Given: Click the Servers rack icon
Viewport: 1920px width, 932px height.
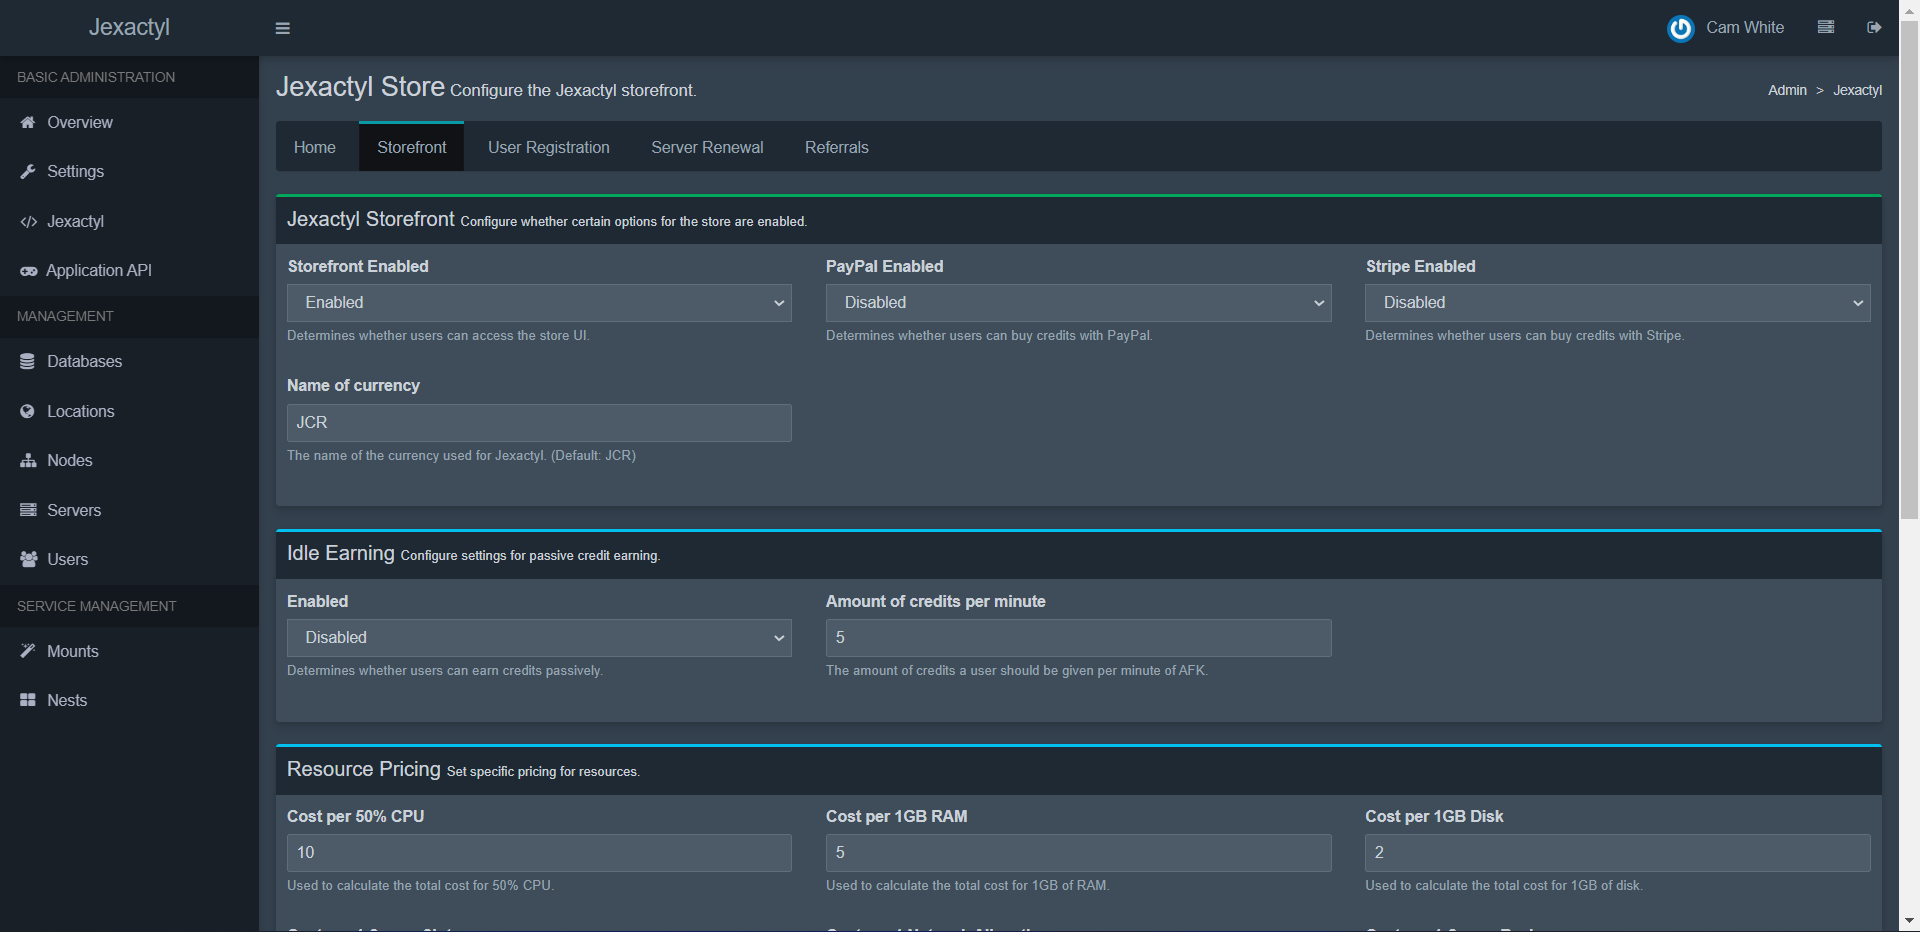Looking at the screenshot, I should (x=28, y=510).
